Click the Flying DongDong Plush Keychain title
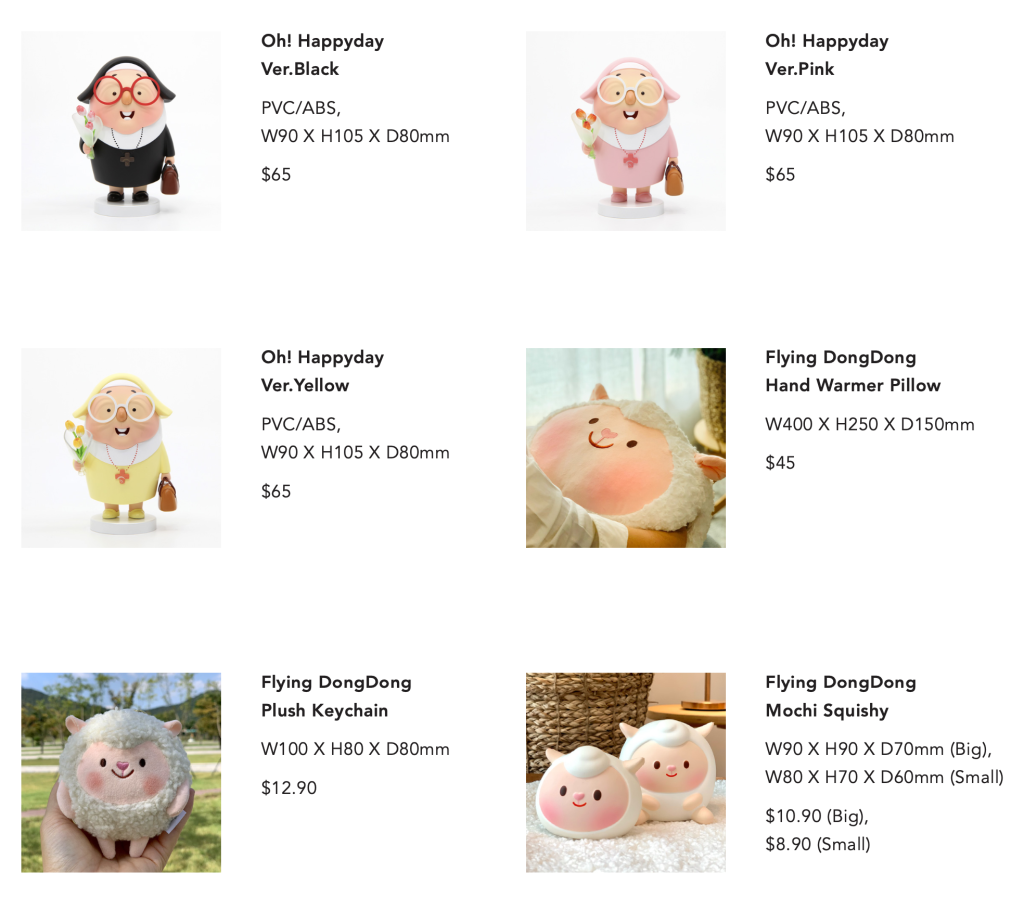 pyautogui.click(x=336, y=696)
